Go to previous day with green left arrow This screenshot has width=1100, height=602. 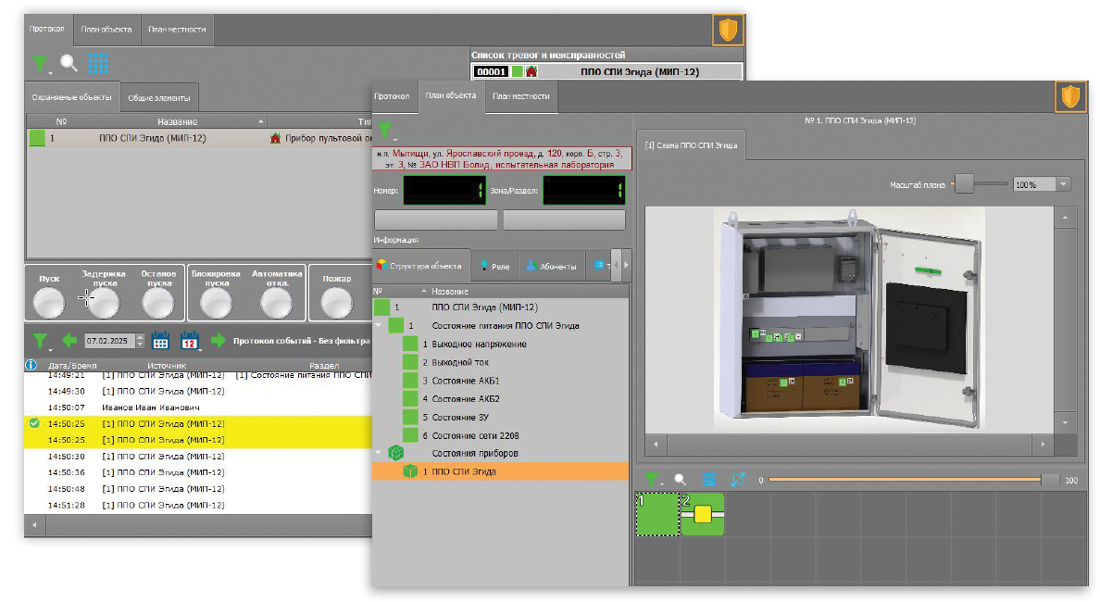69,341
